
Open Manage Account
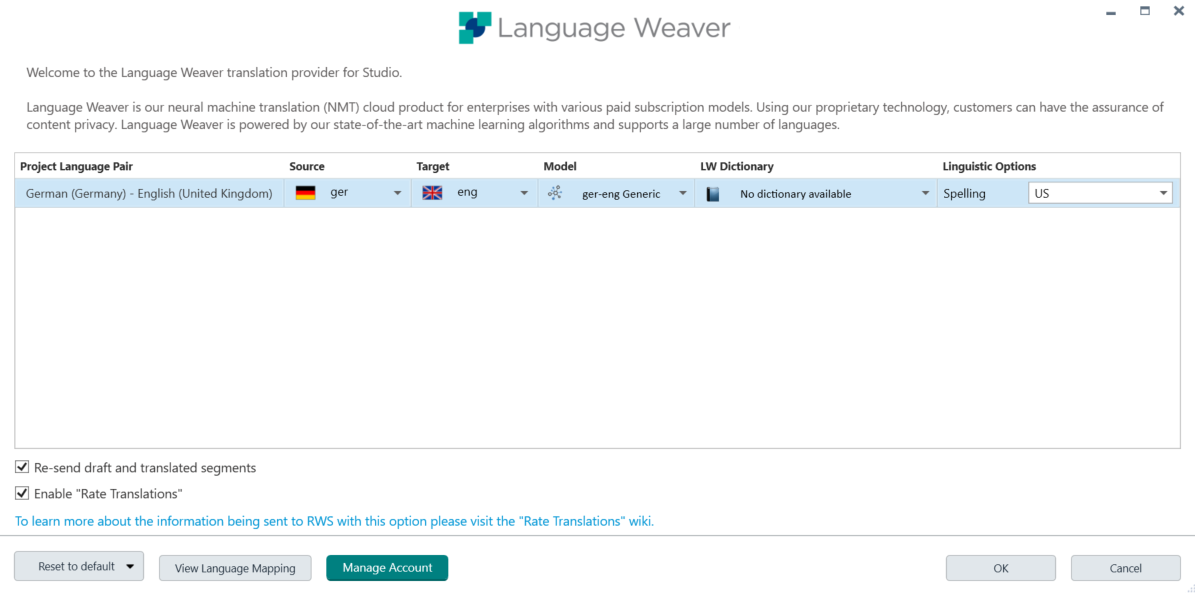[x=387, y=568]
